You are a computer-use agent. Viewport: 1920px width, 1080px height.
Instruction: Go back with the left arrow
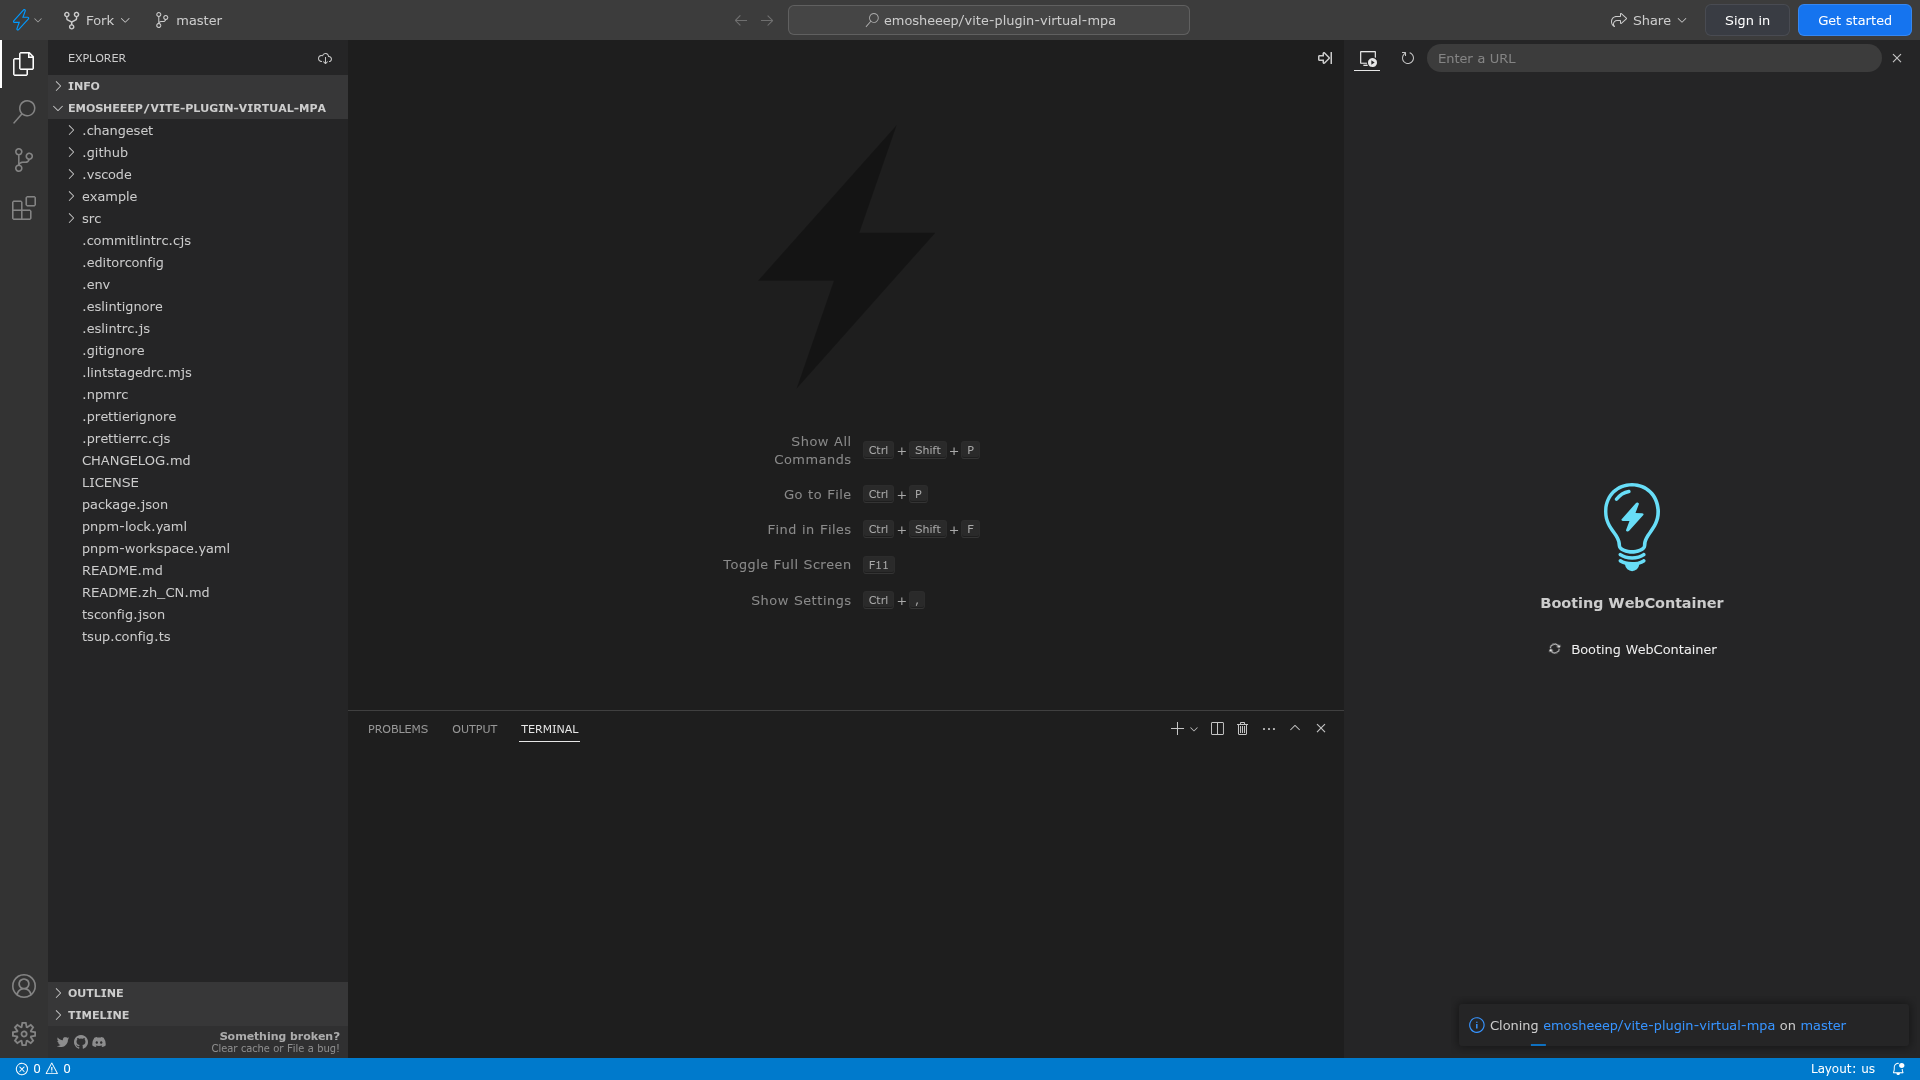(741, 20)
